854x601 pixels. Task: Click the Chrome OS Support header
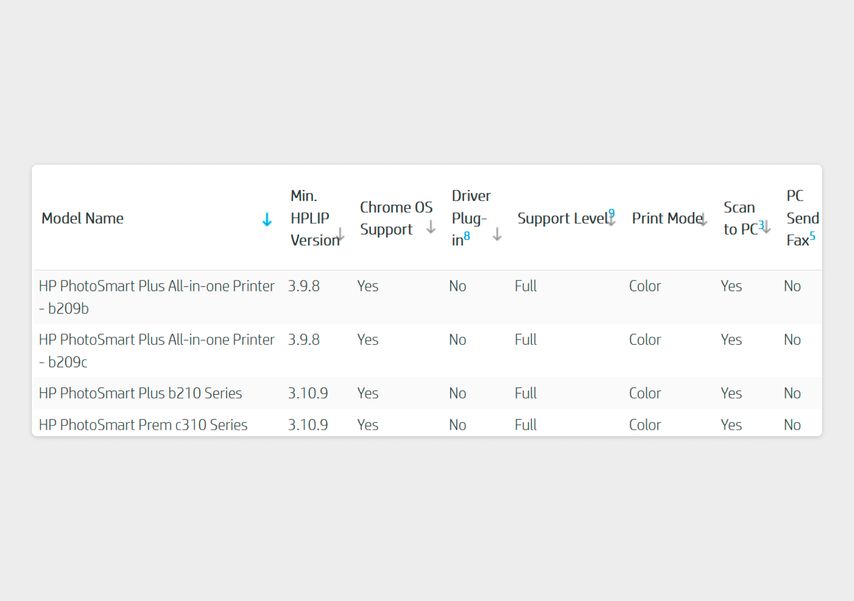pos(396,218)
